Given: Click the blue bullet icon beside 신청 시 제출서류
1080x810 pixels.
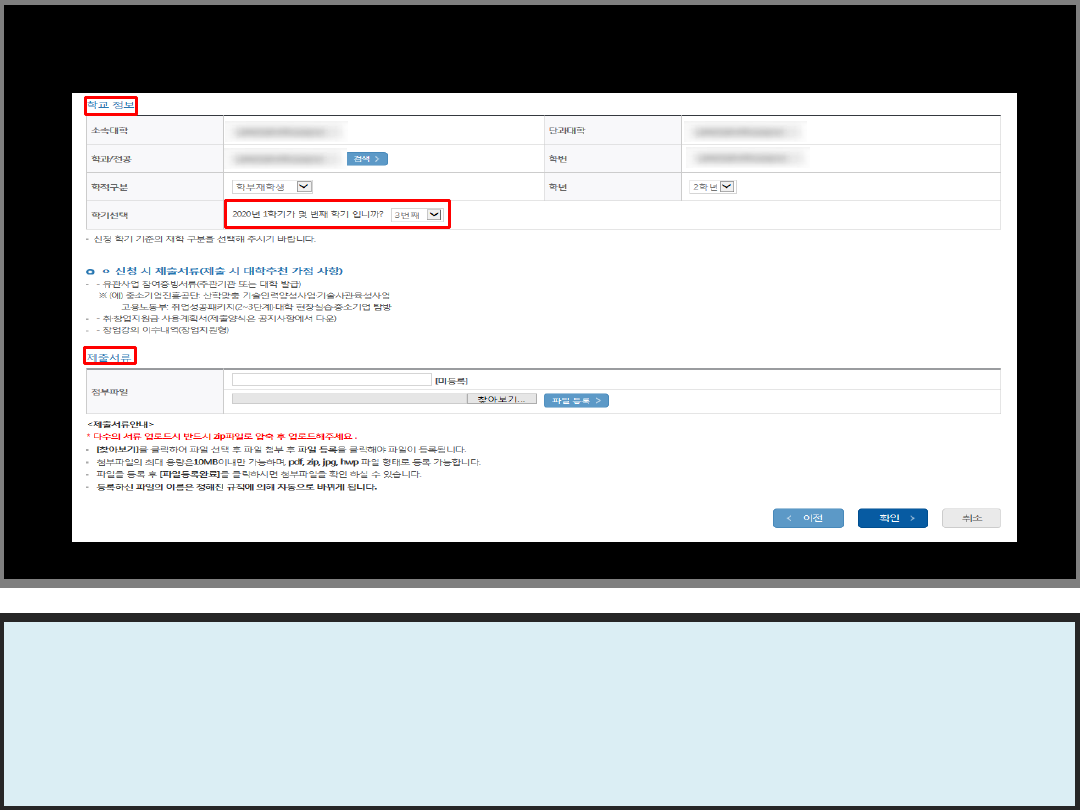Looking at the screenshot, I should click(x=91, y=272).
